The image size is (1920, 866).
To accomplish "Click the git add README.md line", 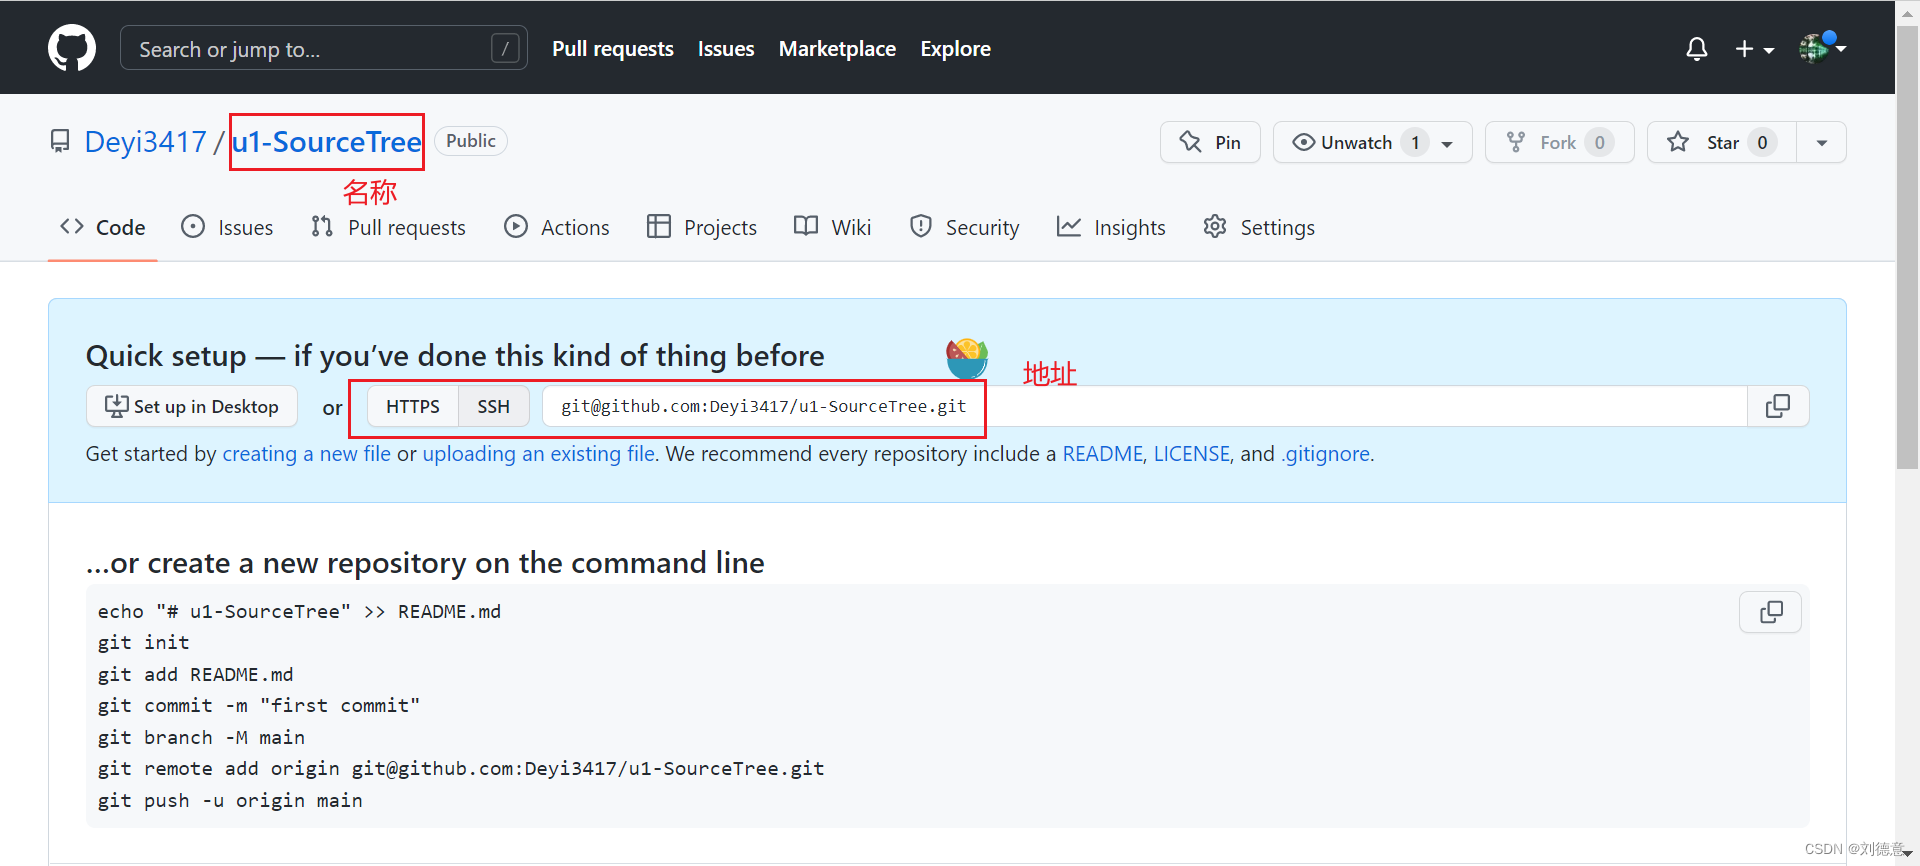I will [x=196, y=674].
